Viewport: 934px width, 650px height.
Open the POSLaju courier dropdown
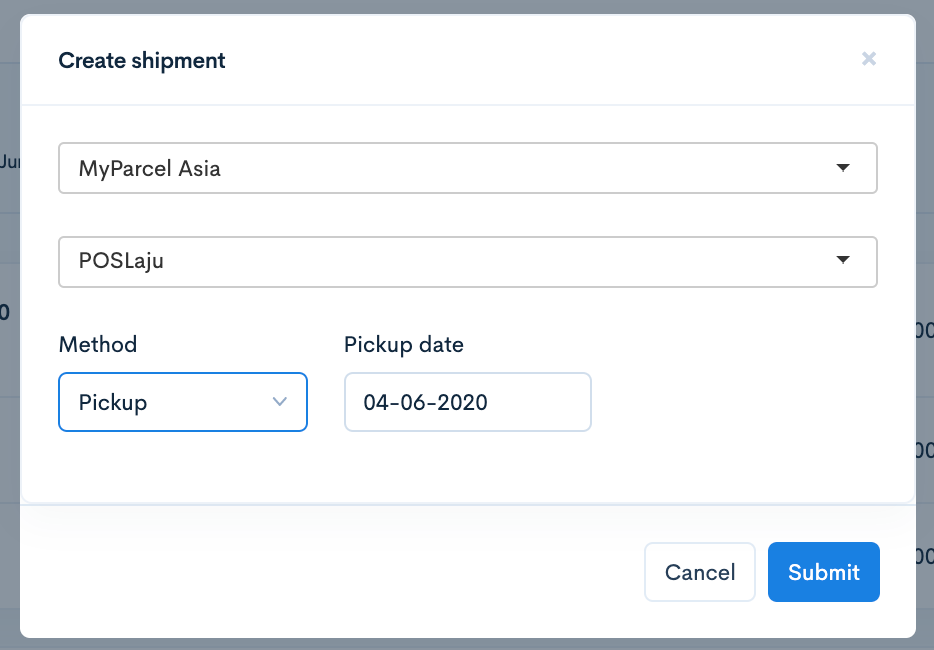[468, 262]
